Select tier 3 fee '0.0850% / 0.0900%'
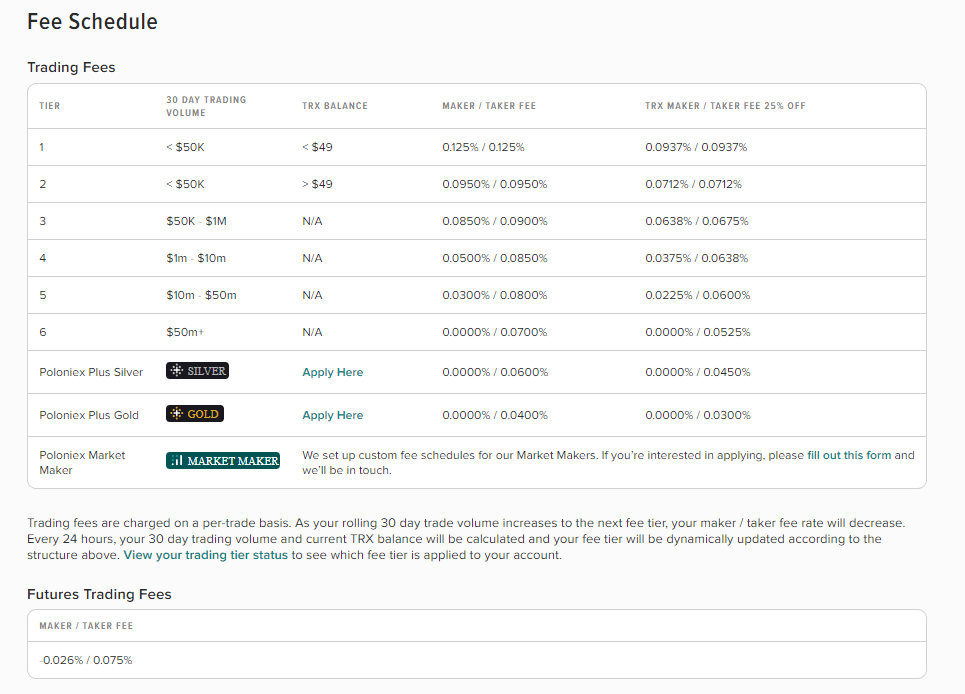 coord(494,221)
